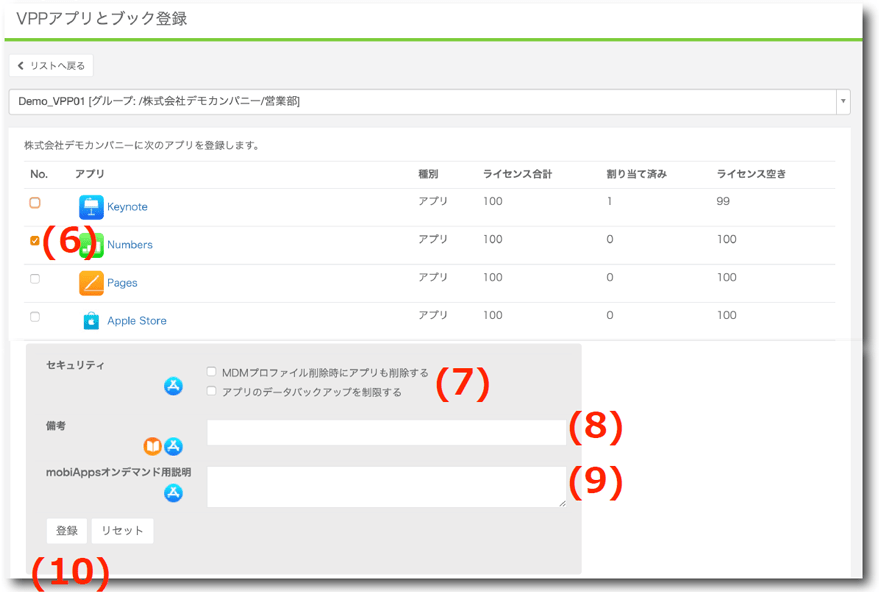Click the ライセンス合計 column header
The image size is (879, 592).
coord(517,174)
